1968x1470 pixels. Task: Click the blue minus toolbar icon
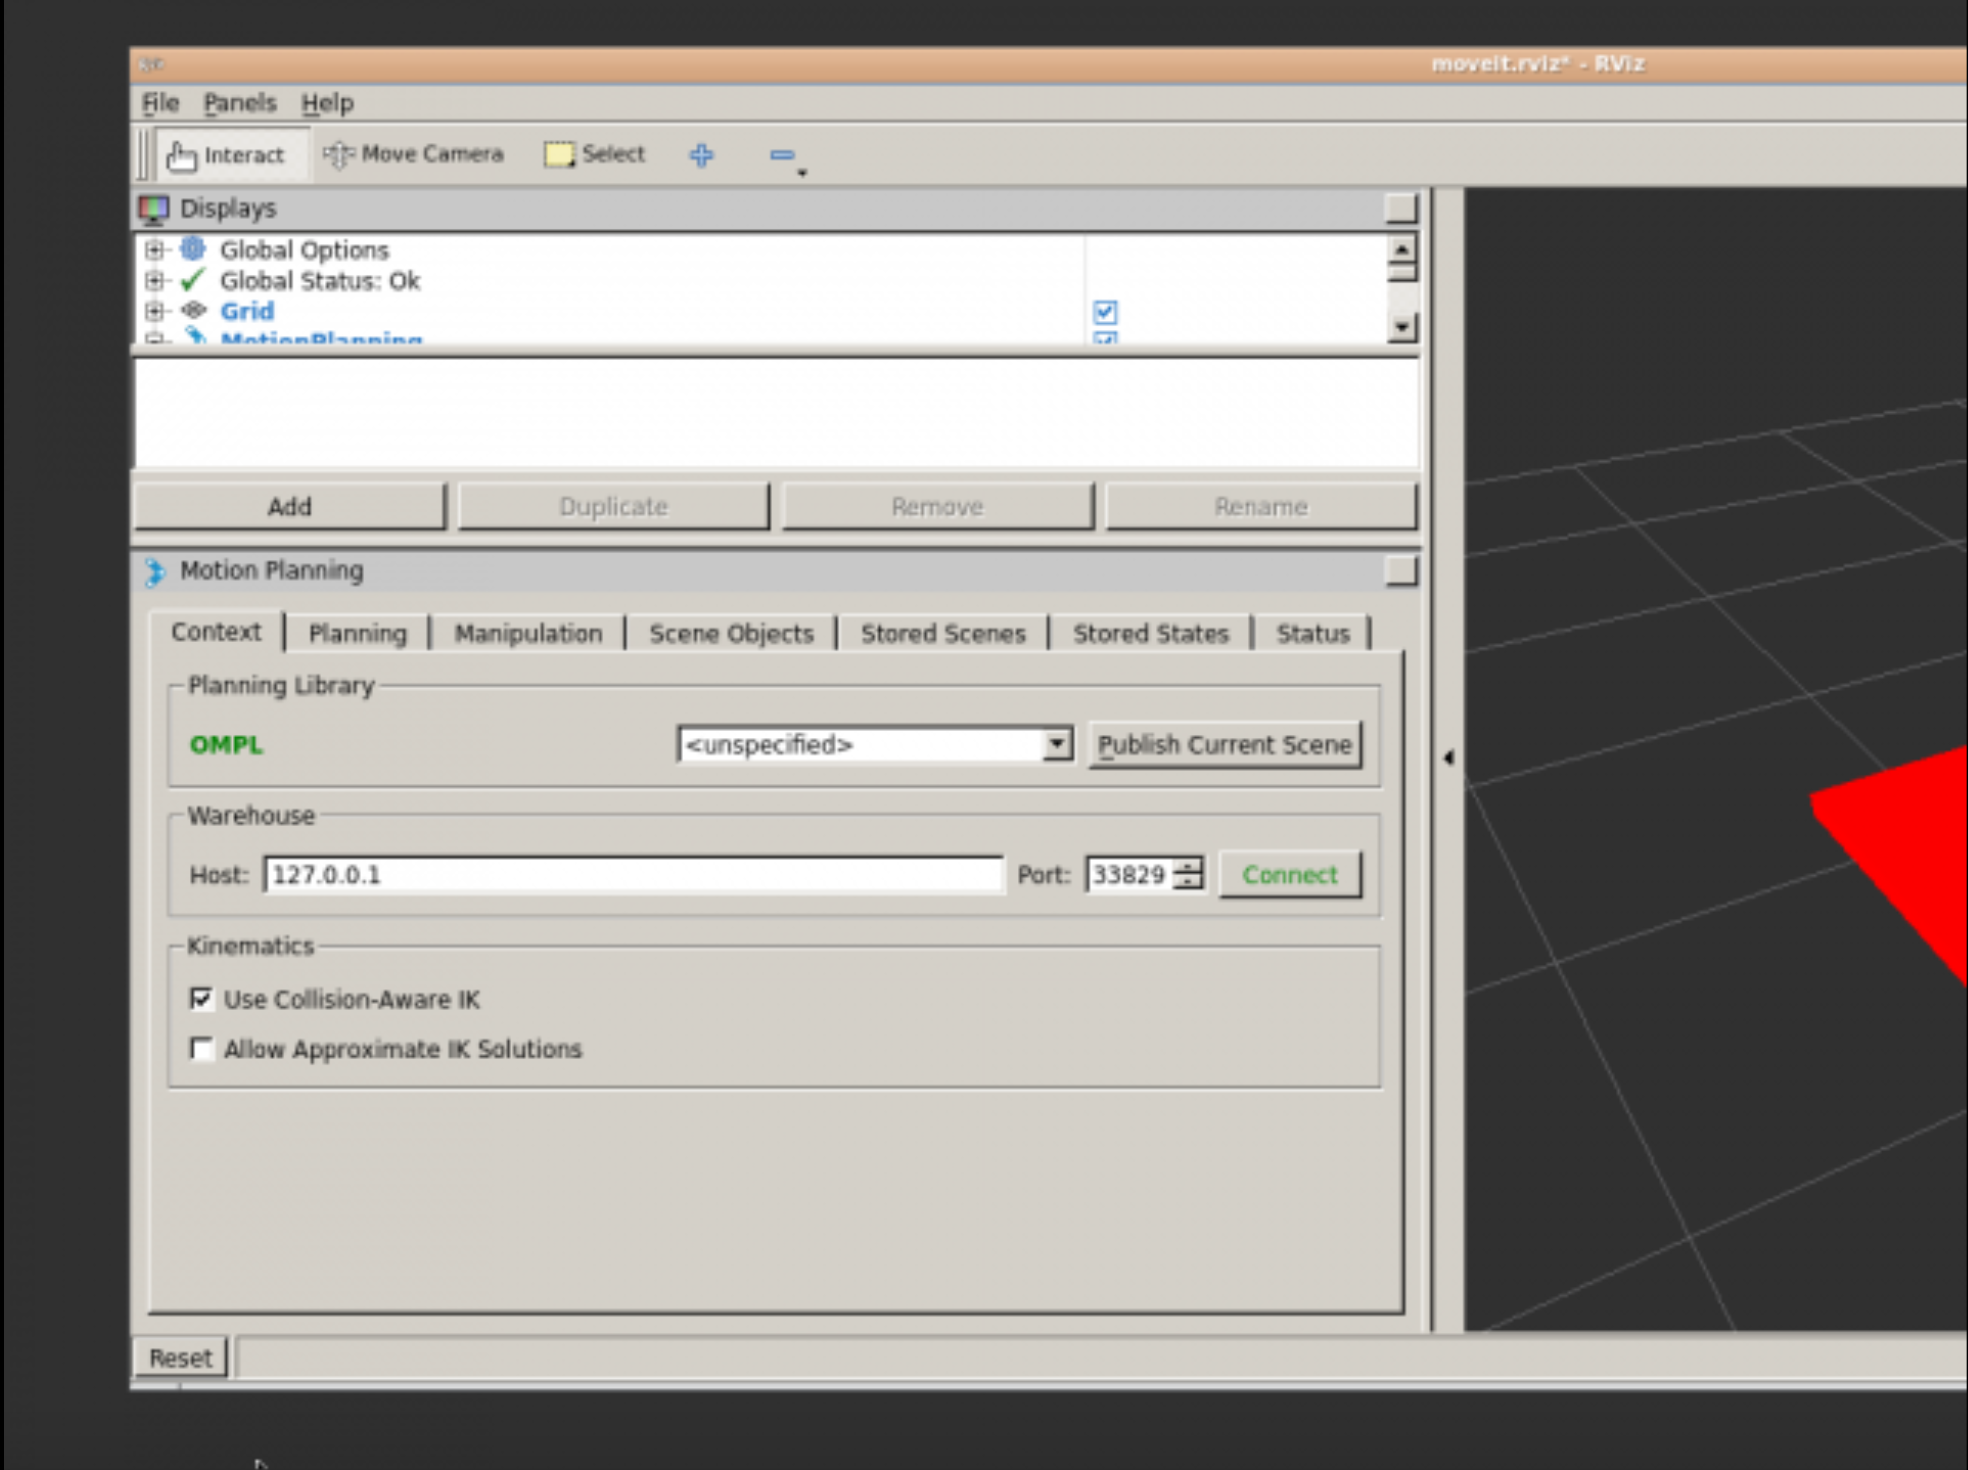click(x=782, y=155)
